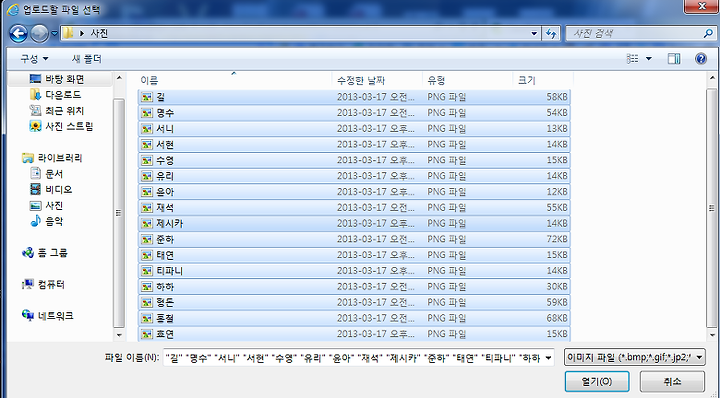
Task: Click the 취소 button
Action: coord(672,381)
